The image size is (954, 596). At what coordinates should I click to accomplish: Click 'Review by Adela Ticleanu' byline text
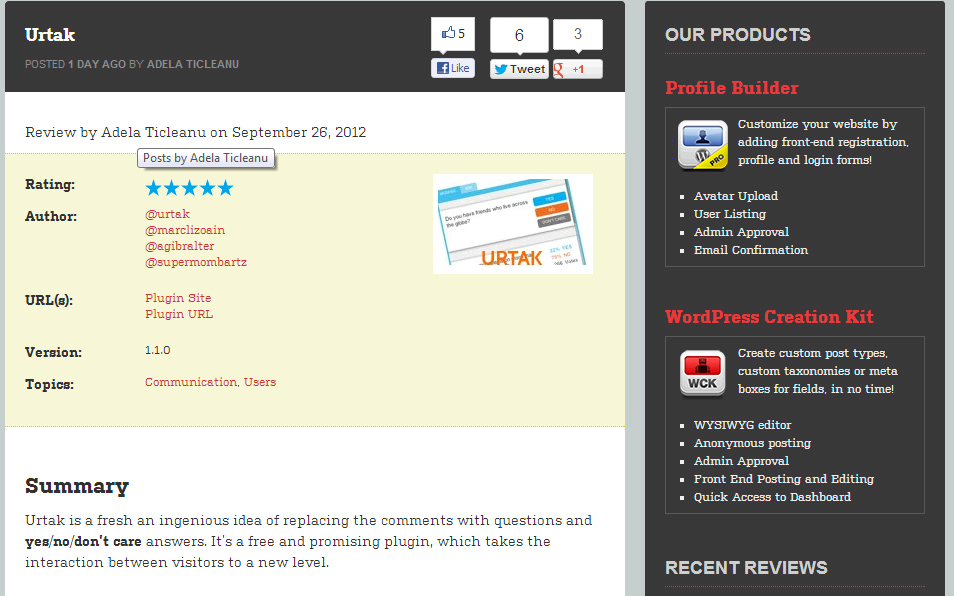pyautogui.click(x=116, y=132)
